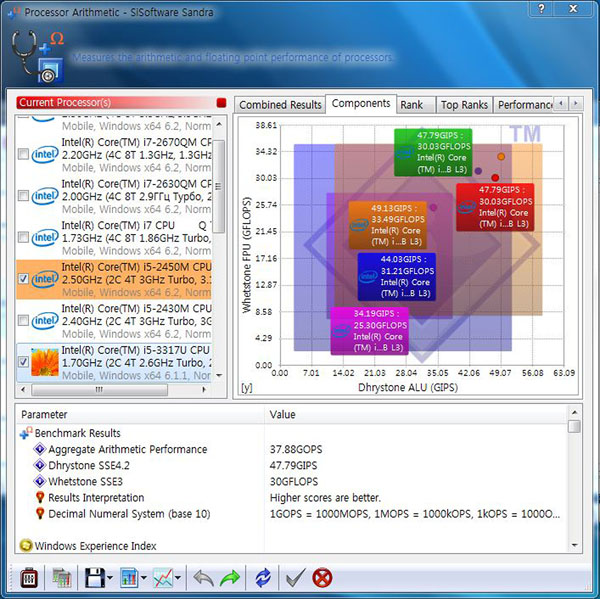This screenshot has height=599, width=600.
Task: Click the 30GFLOPS Whetstone value
Action: [x=294, y=481]
